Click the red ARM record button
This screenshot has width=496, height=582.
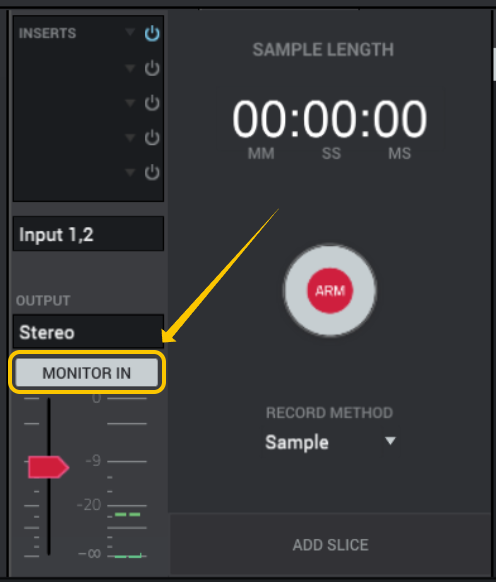pyautogui.click(x=330, y=290)
